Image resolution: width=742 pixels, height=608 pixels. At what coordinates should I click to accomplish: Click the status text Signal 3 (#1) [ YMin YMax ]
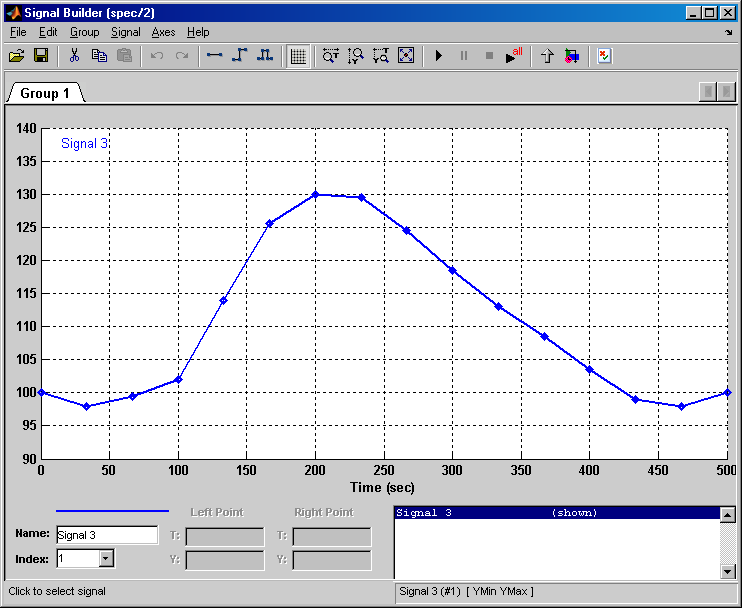click(466, 591)
